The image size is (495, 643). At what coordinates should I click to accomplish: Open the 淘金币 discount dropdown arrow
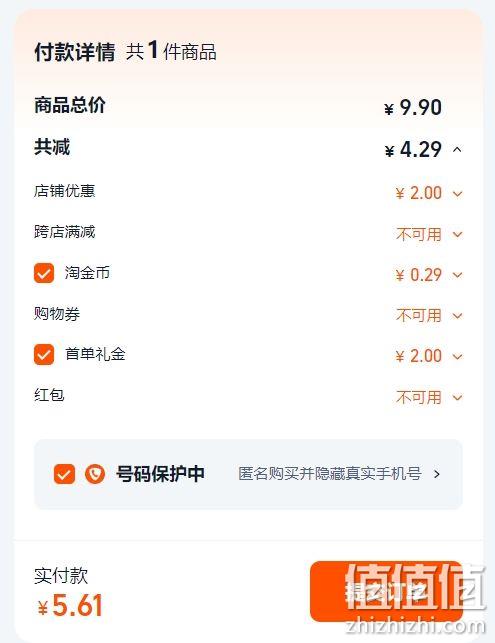coord(457,275)
